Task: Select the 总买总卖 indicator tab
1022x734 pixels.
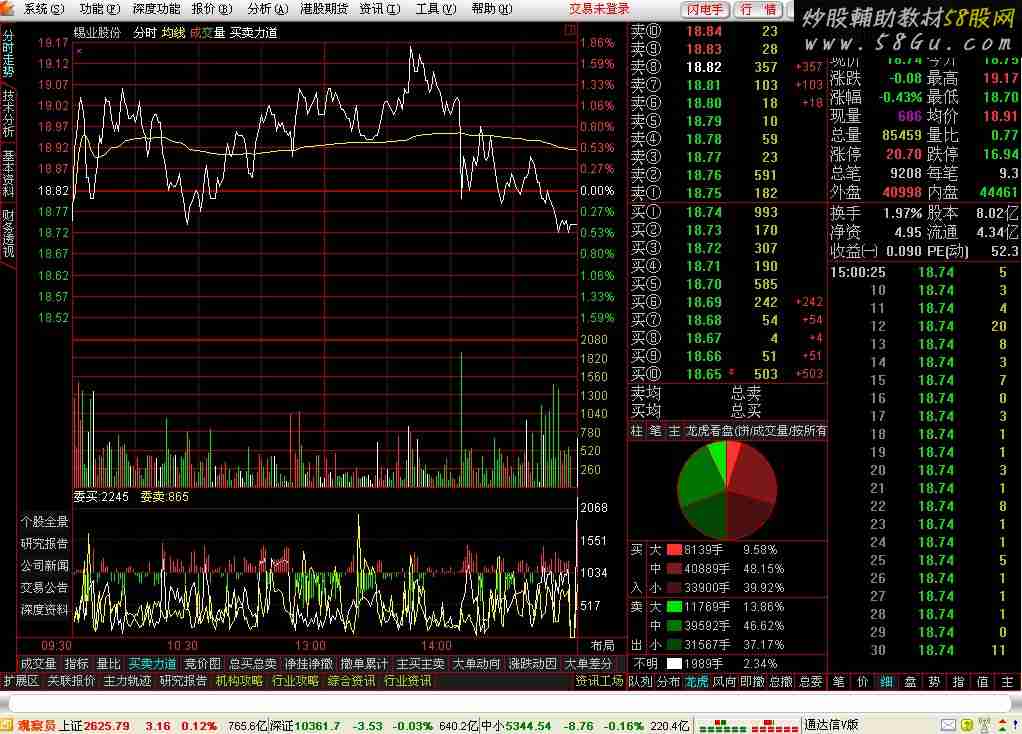Action: (253, 664)
